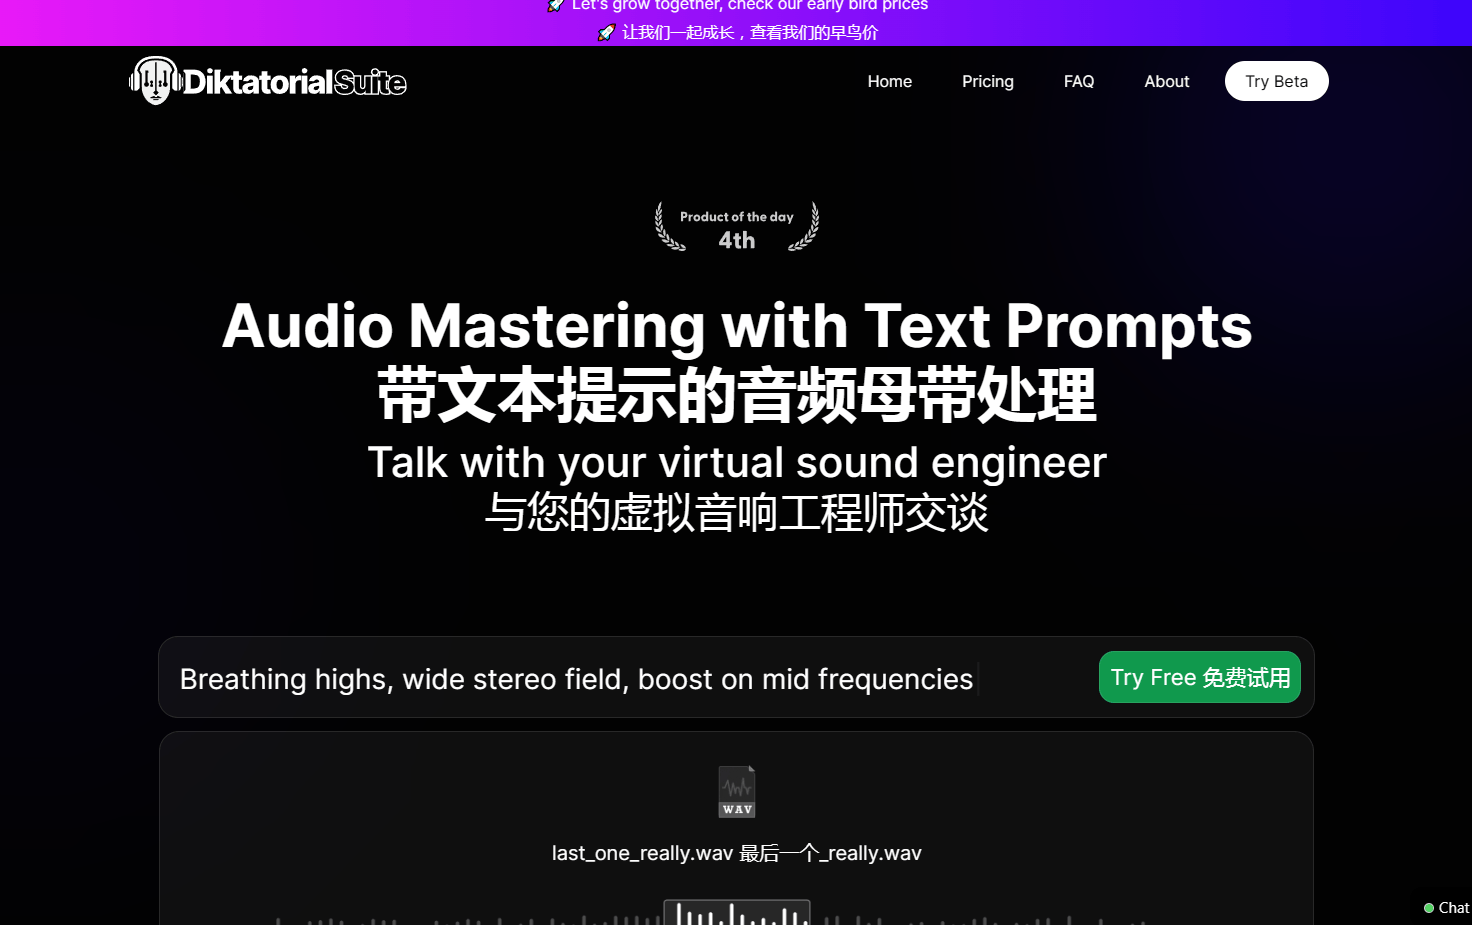Click the left laurel of award badge

[x=667, y=227]
